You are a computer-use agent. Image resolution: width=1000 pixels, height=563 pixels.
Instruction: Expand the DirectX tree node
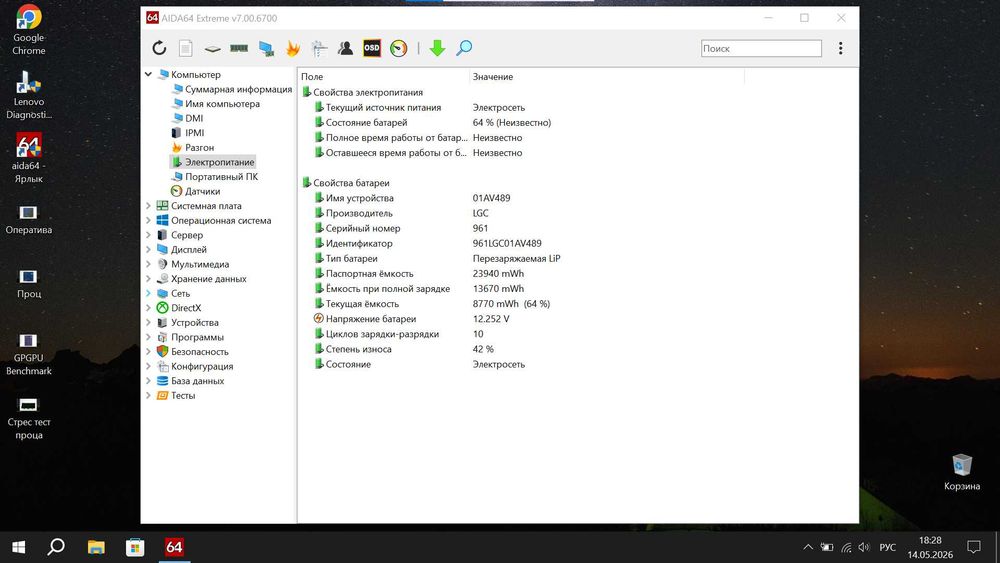tap(149, 308)
